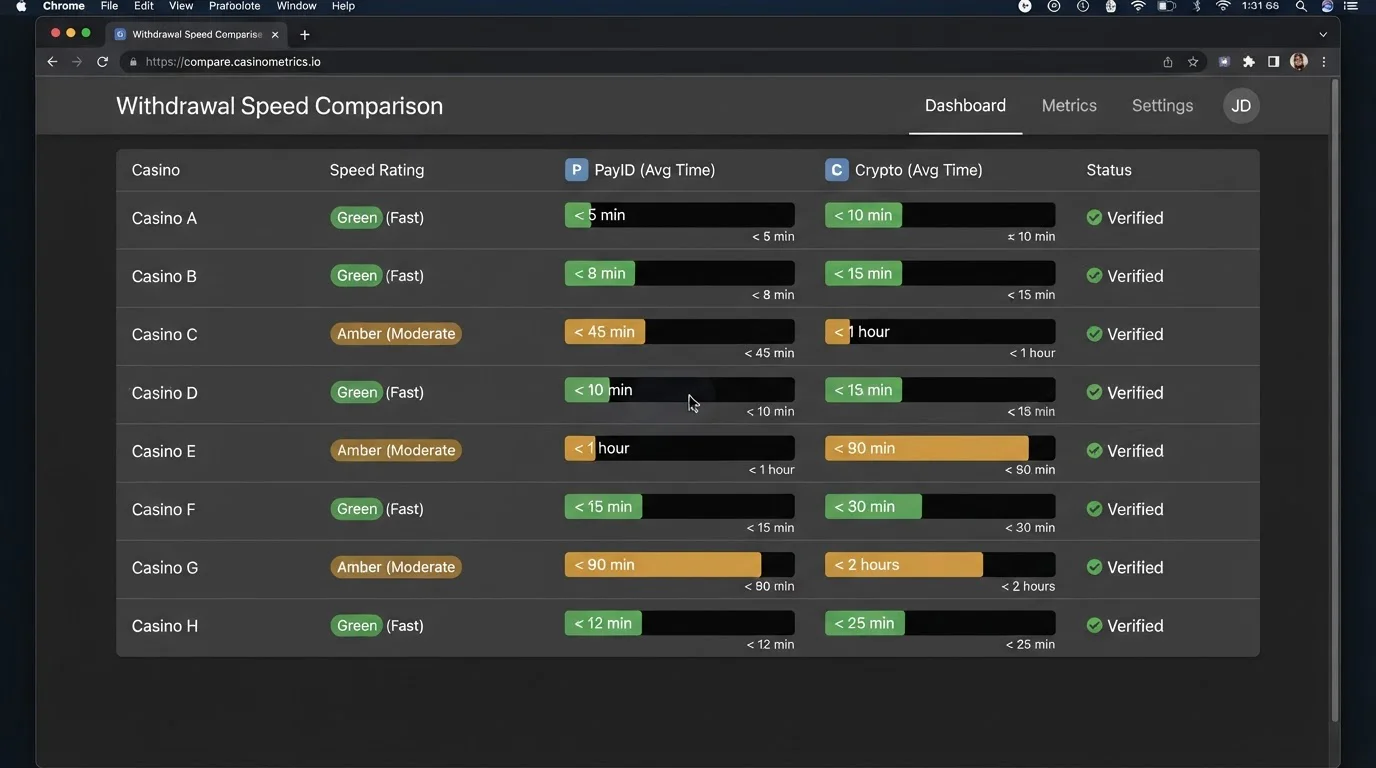Click the Casino column header
Image resolution: width=1376 pixels, height=768 pixels.
click(x=156, y=170)
